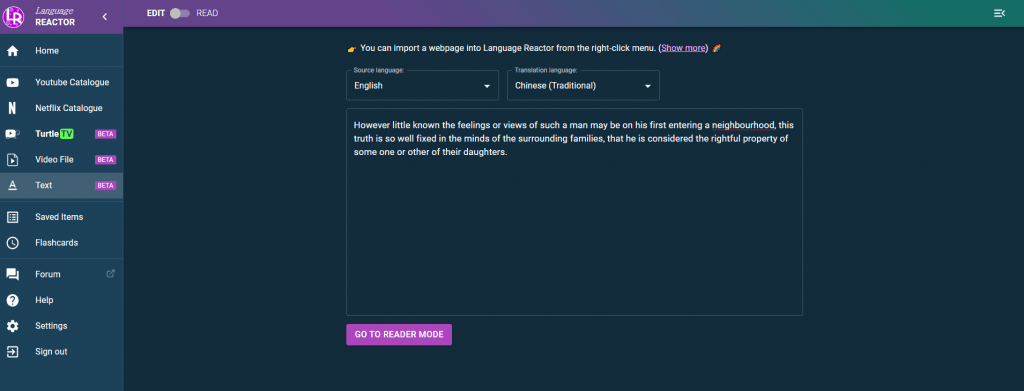Click the external link icon beside Forum
Viewport: 1024px width, 391px height.
(110, 274)
